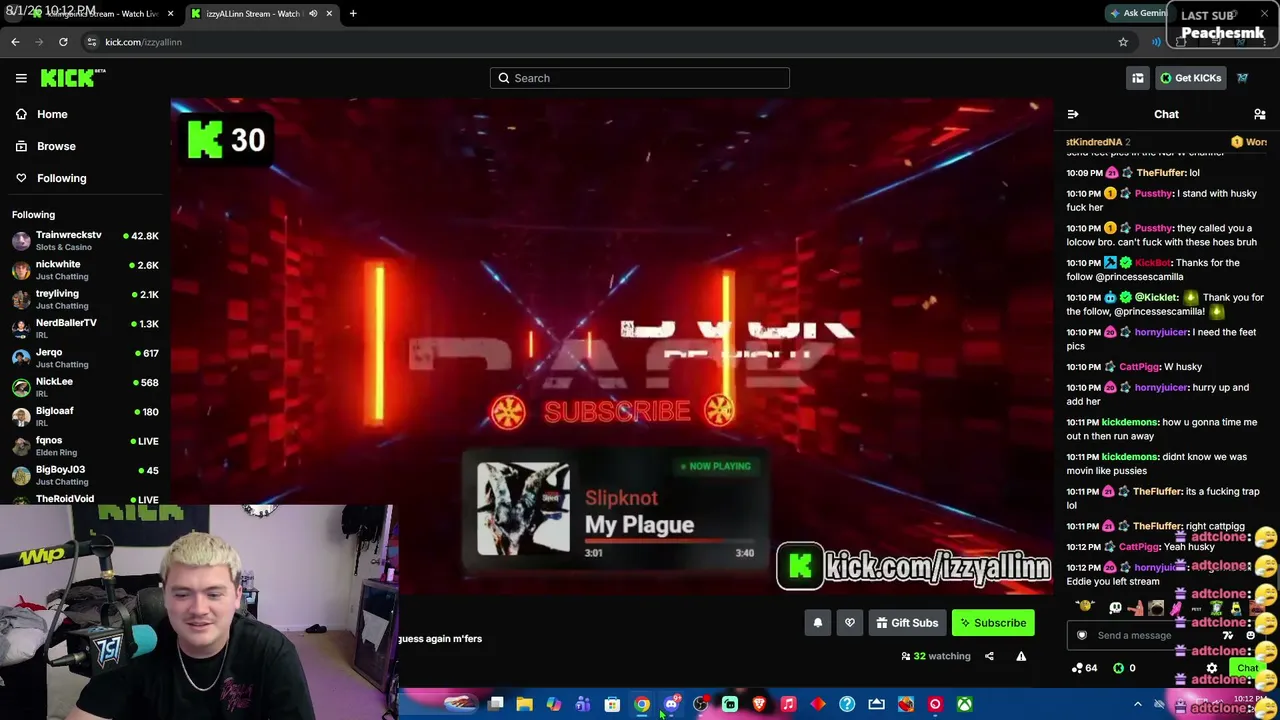Screen dimensions: 1280x720
Task: Click the report warning triangle icon
Action: pos(1021,656)
